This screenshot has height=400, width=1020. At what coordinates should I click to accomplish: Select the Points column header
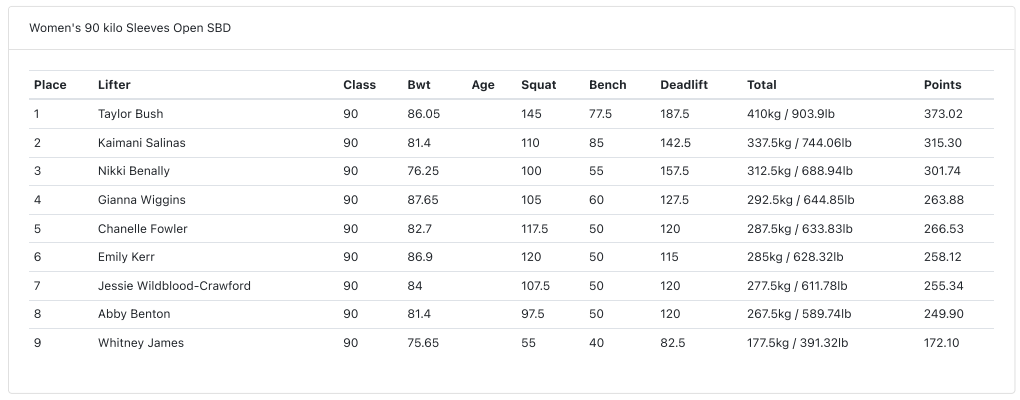942,85
